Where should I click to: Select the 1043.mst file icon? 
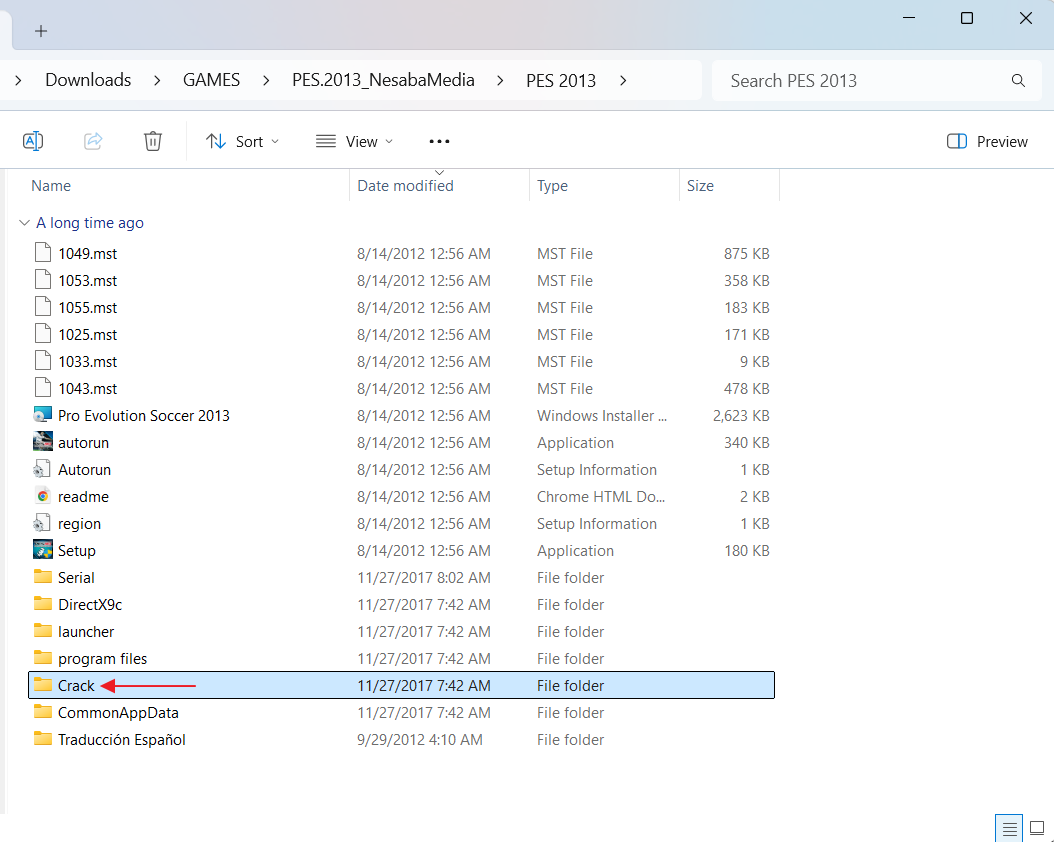[x=43, y=387]
